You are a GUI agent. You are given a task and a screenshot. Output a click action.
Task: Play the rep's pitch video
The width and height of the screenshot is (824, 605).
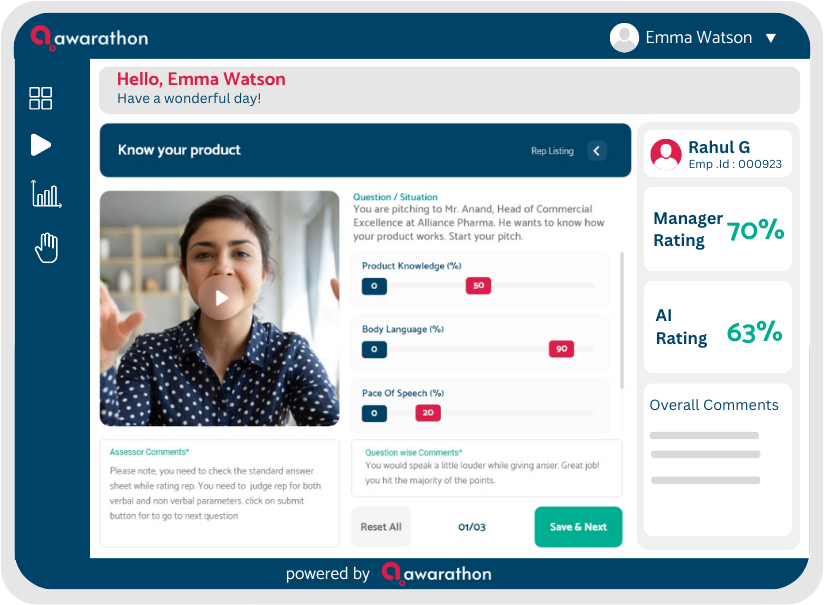(x=221, y=298)
